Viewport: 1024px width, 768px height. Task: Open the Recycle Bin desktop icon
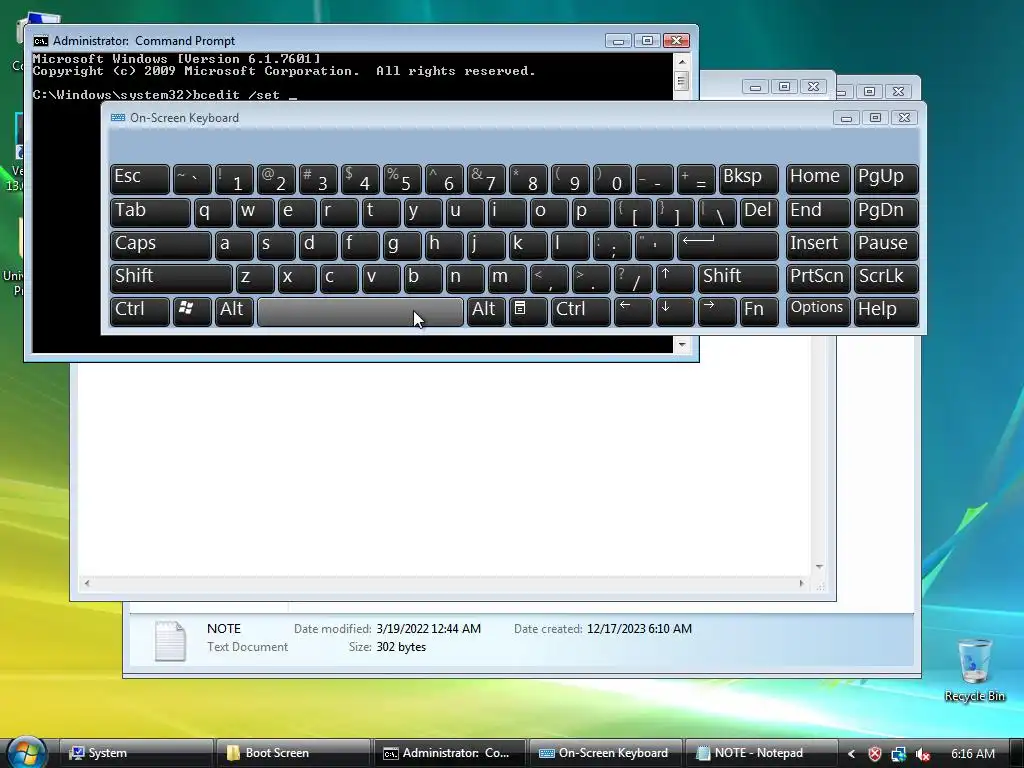click(974, 670)
